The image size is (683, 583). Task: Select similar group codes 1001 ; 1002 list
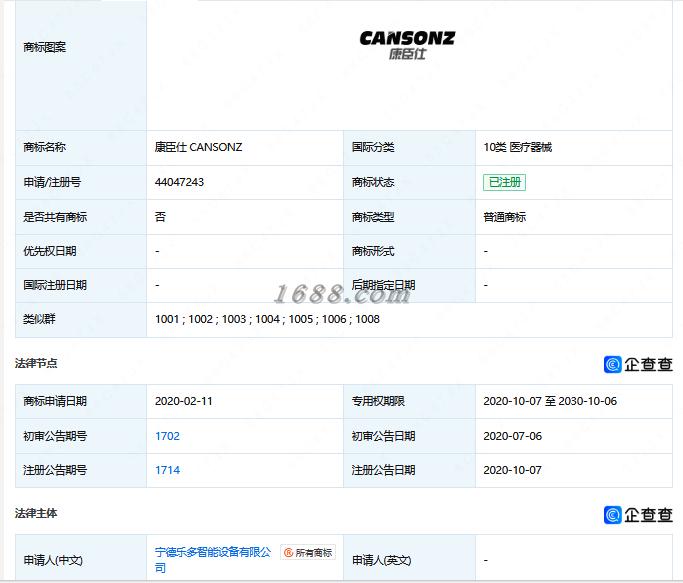(267, 319)
